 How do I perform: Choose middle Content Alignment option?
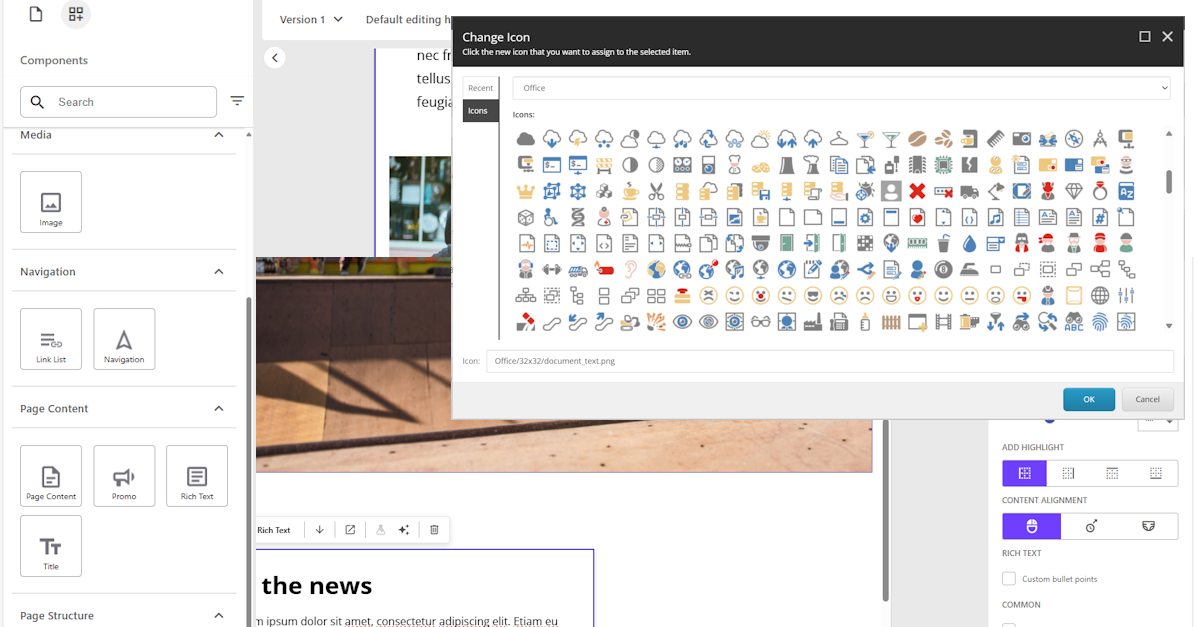1091,526
